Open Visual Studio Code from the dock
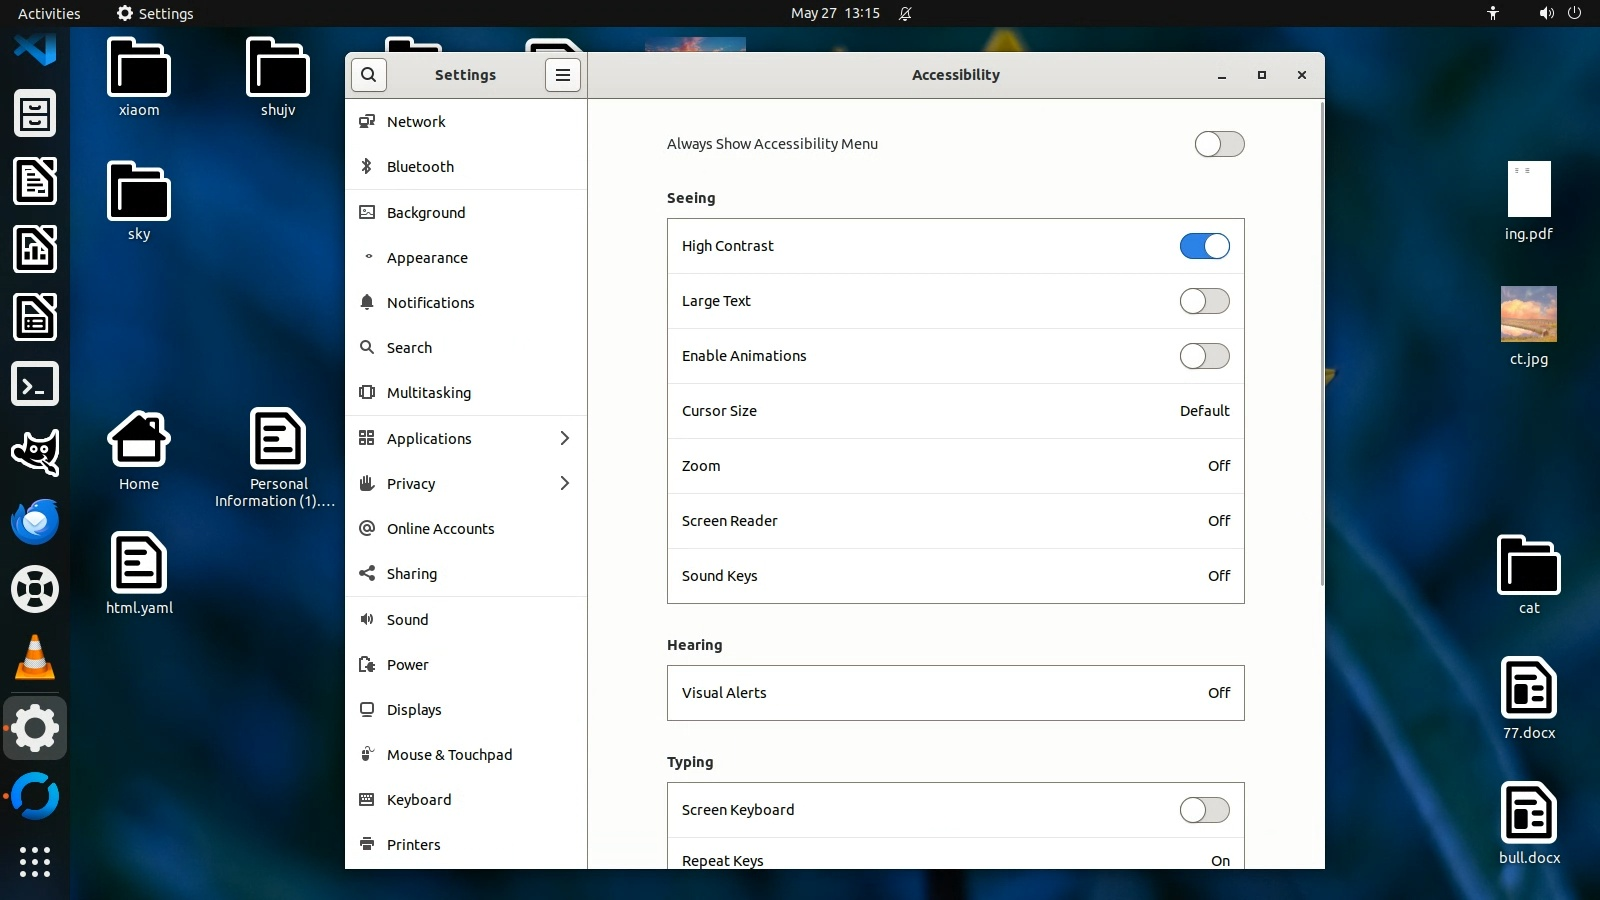1600x900 pixels. click(x=35, y=48)
